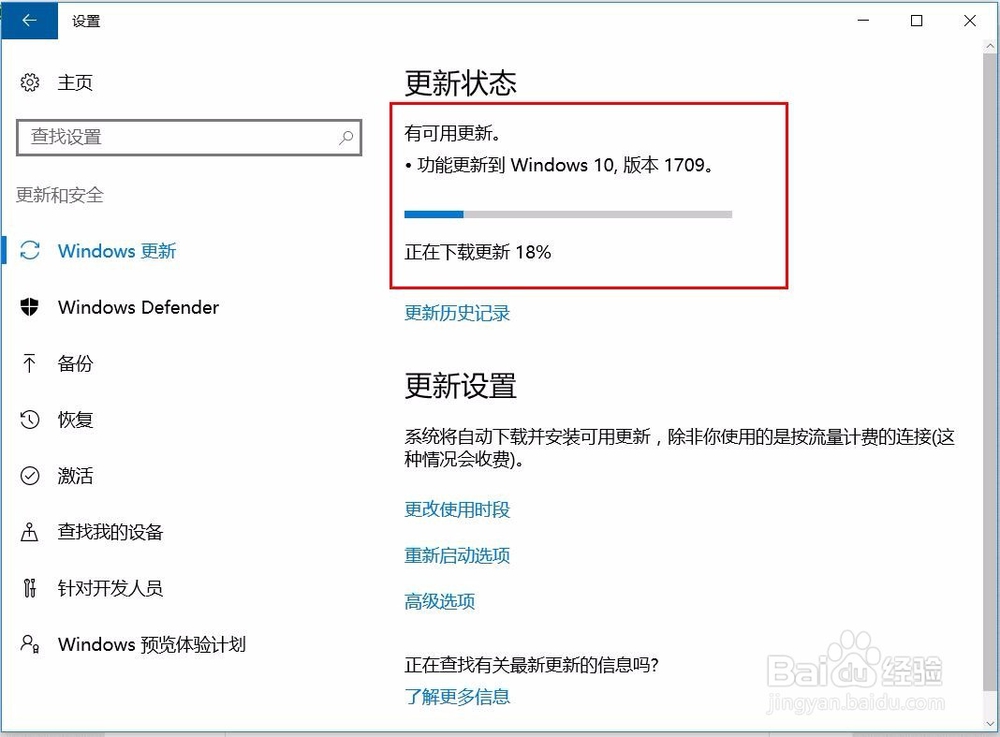Click the scrollbar down arrow

(990, 724)
